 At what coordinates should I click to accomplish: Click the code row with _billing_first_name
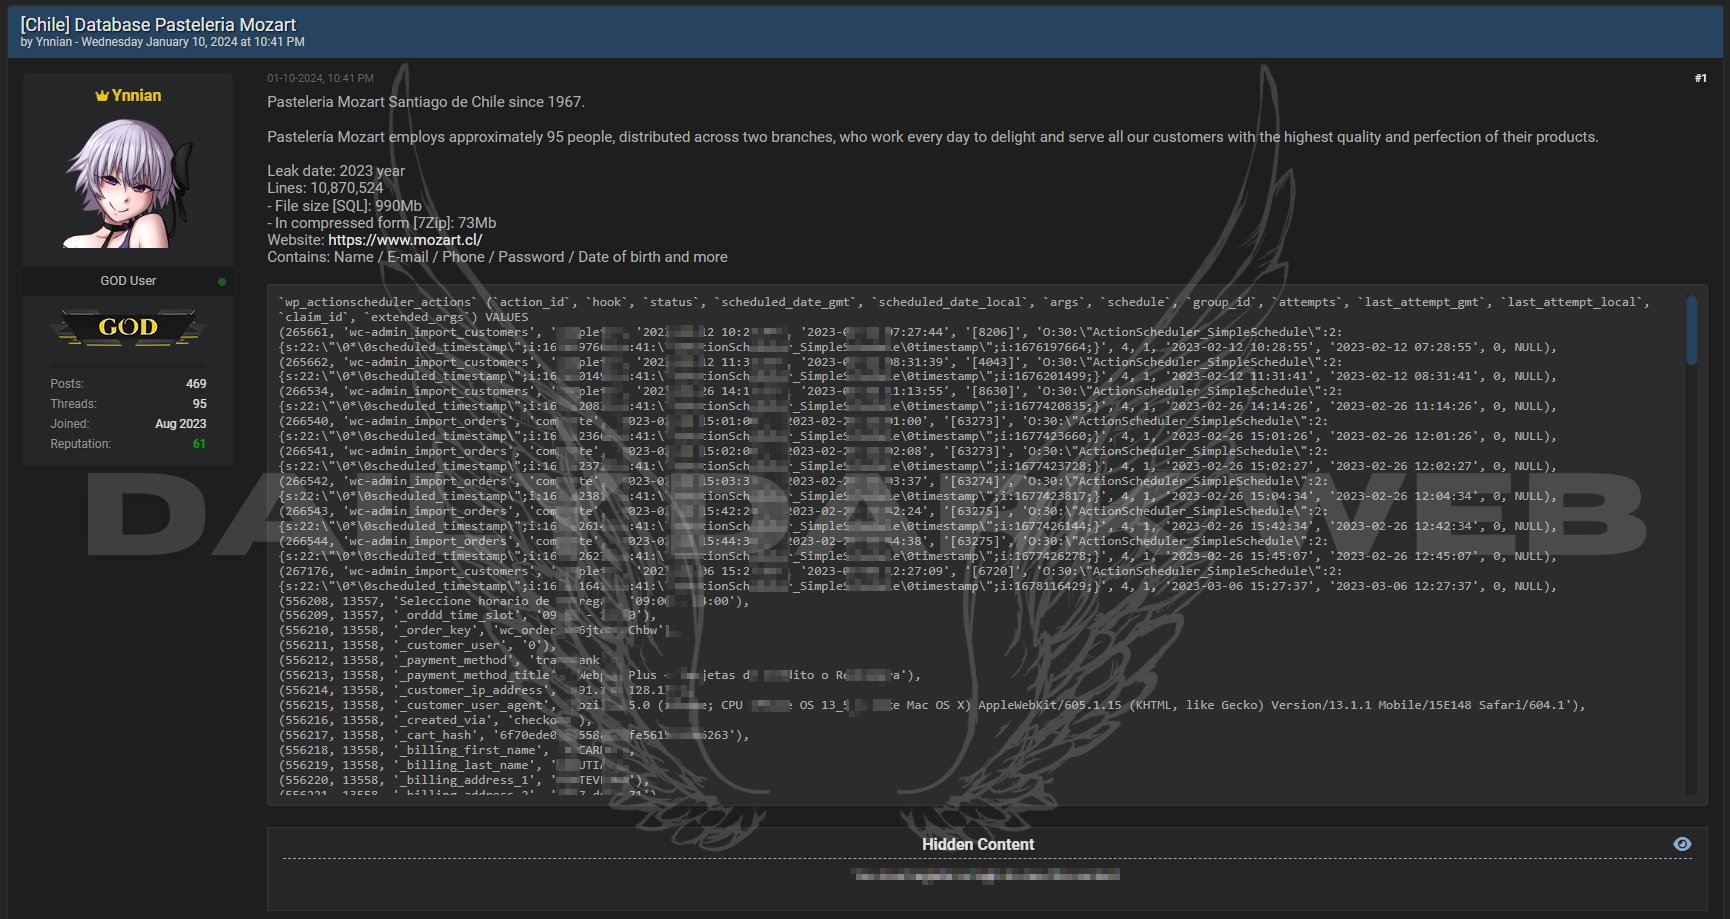click(456, 750)
